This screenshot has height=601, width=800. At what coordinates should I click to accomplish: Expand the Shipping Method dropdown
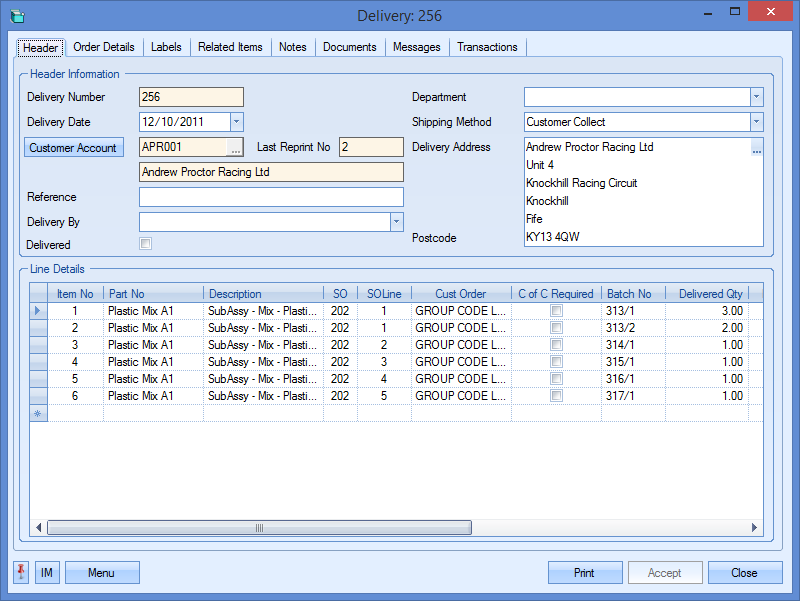pyautogui.click(x=756, y=122)
